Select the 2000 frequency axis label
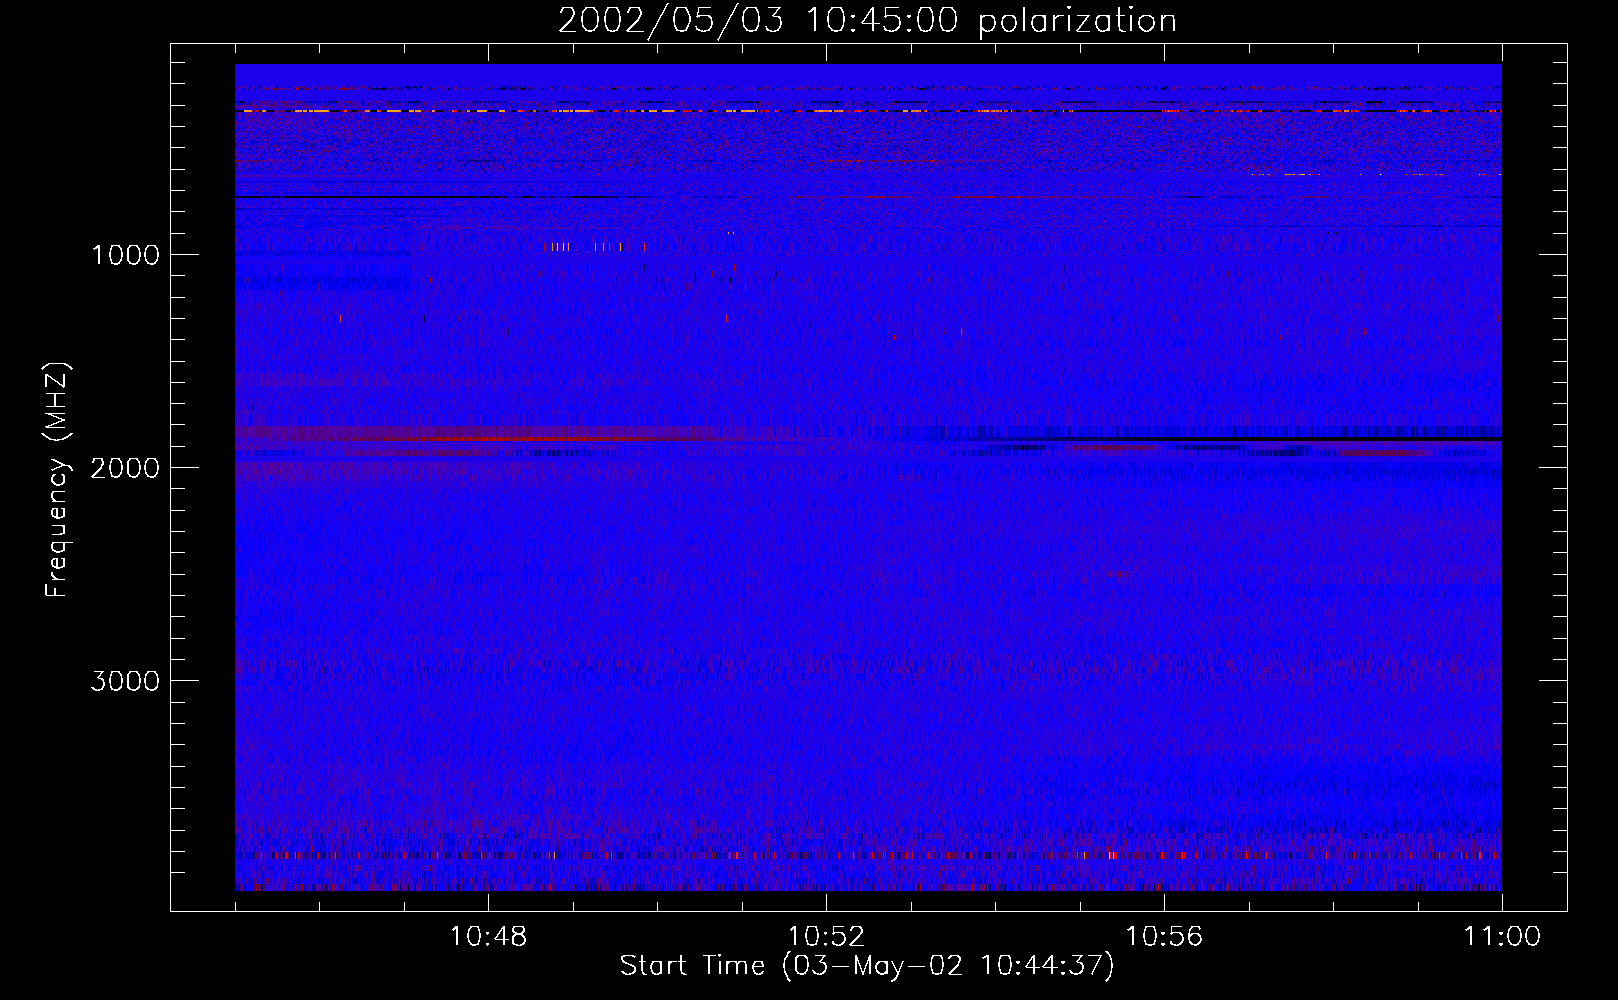1618x1000 pixels. 125,468
